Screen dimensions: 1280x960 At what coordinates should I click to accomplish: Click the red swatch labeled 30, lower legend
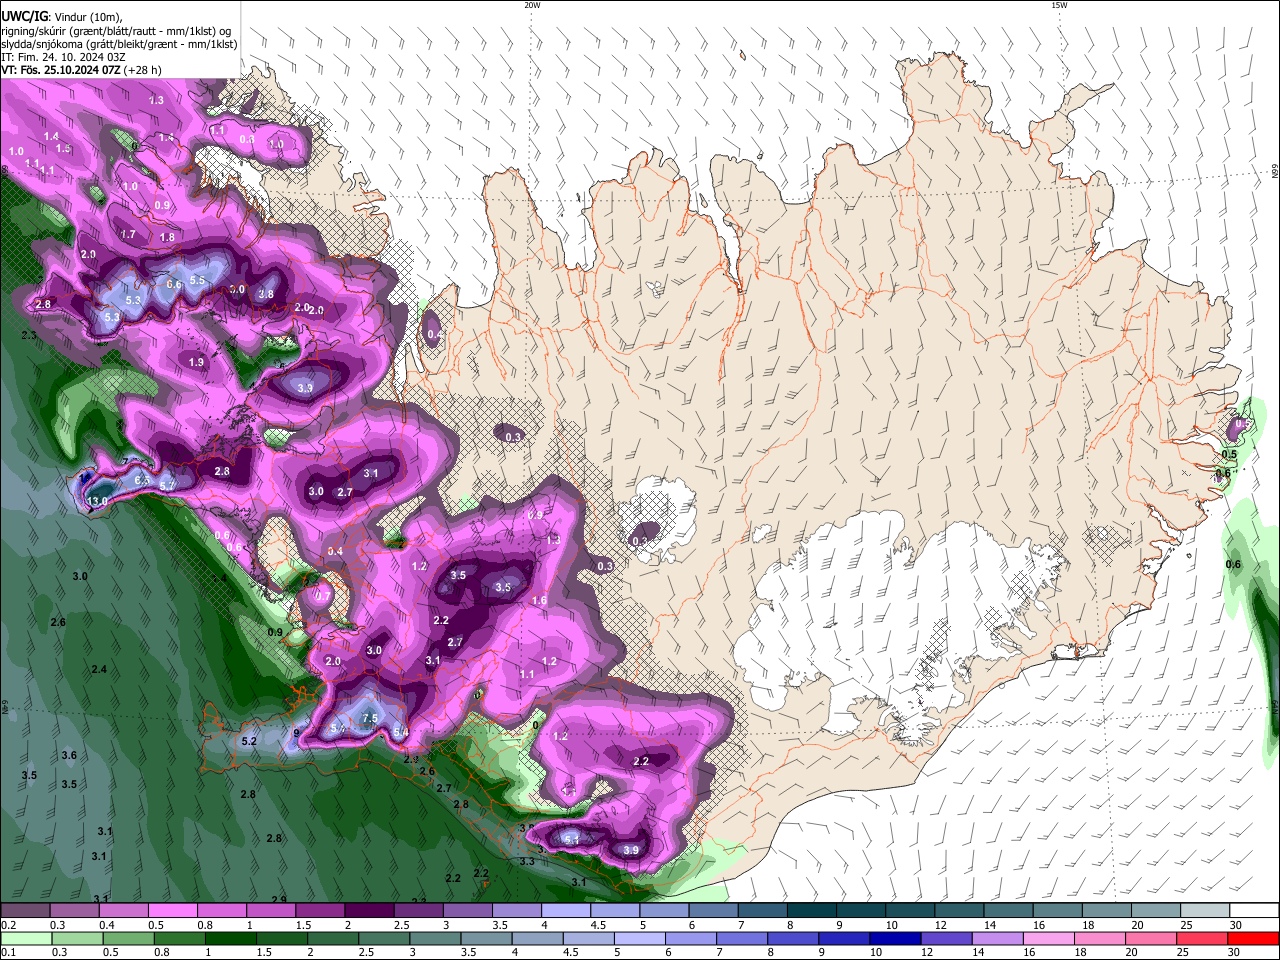point(1251,938)
